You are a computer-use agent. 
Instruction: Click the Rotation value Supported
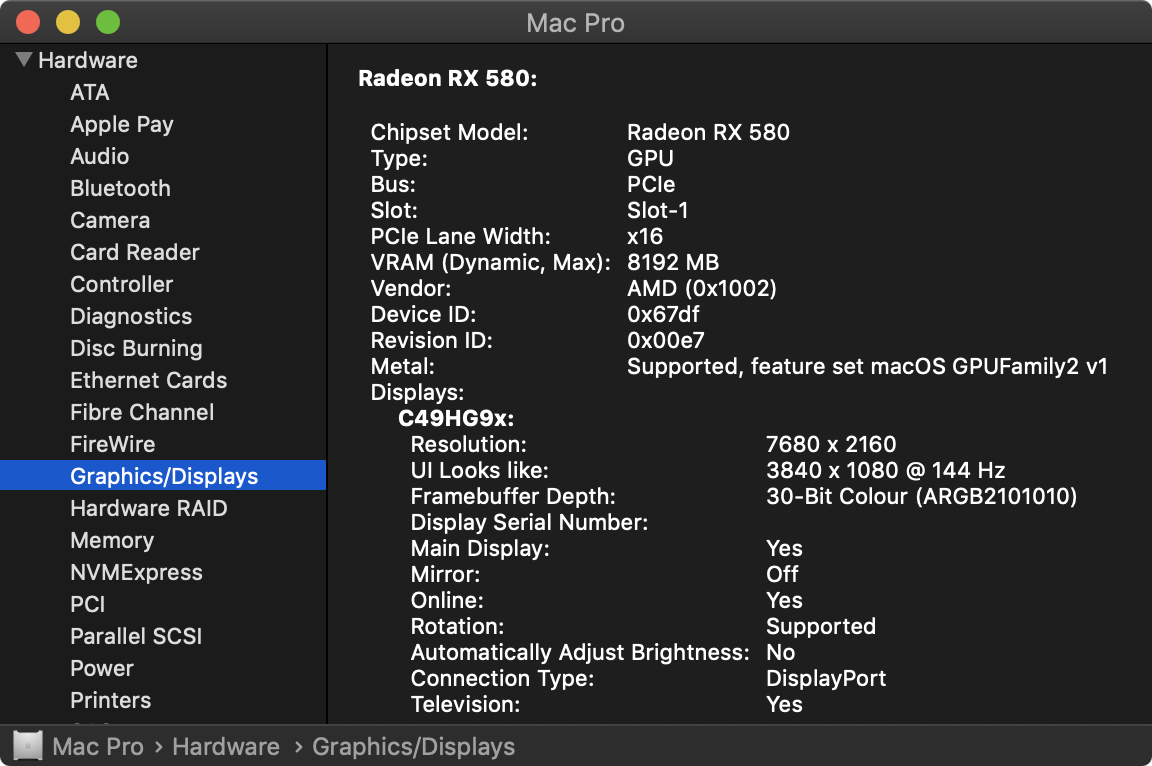click(x=821, y=626)
